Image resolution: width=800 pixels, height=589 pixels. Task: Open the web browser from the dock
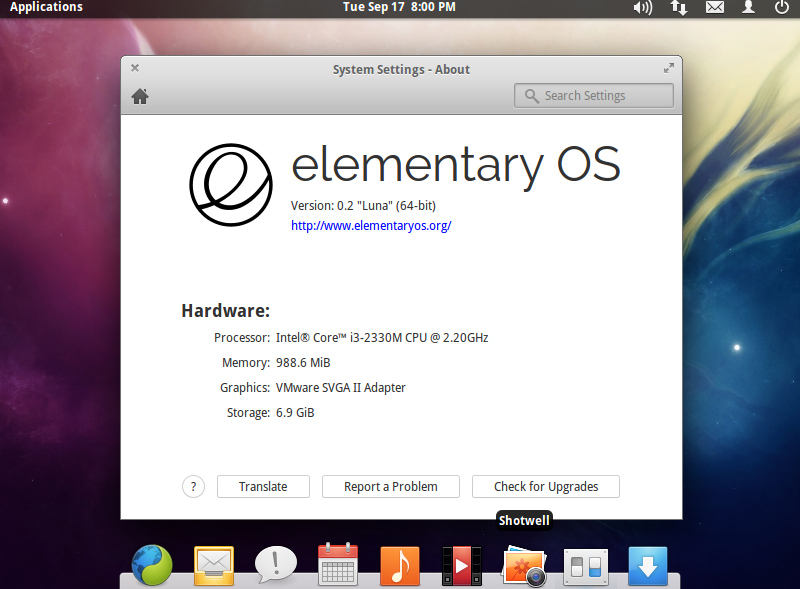click(x=152, y=565)
